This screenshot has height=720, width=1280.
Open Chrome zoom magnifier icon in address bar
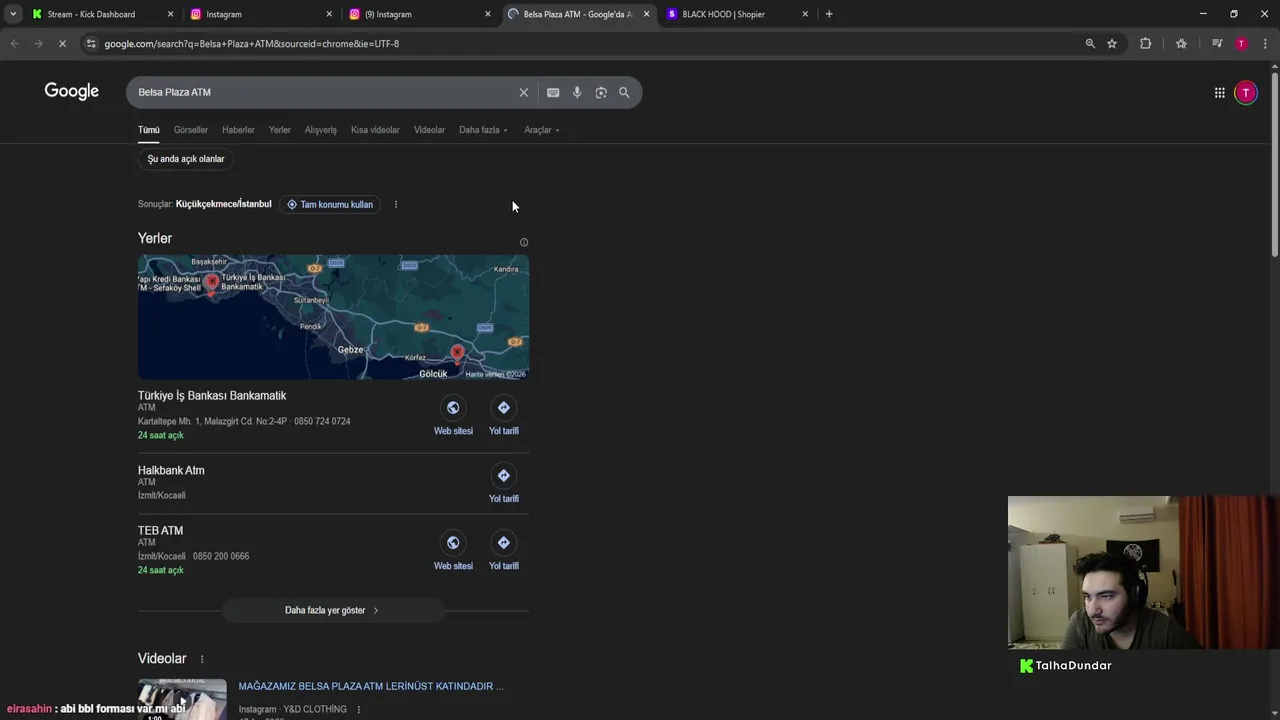1090,43
